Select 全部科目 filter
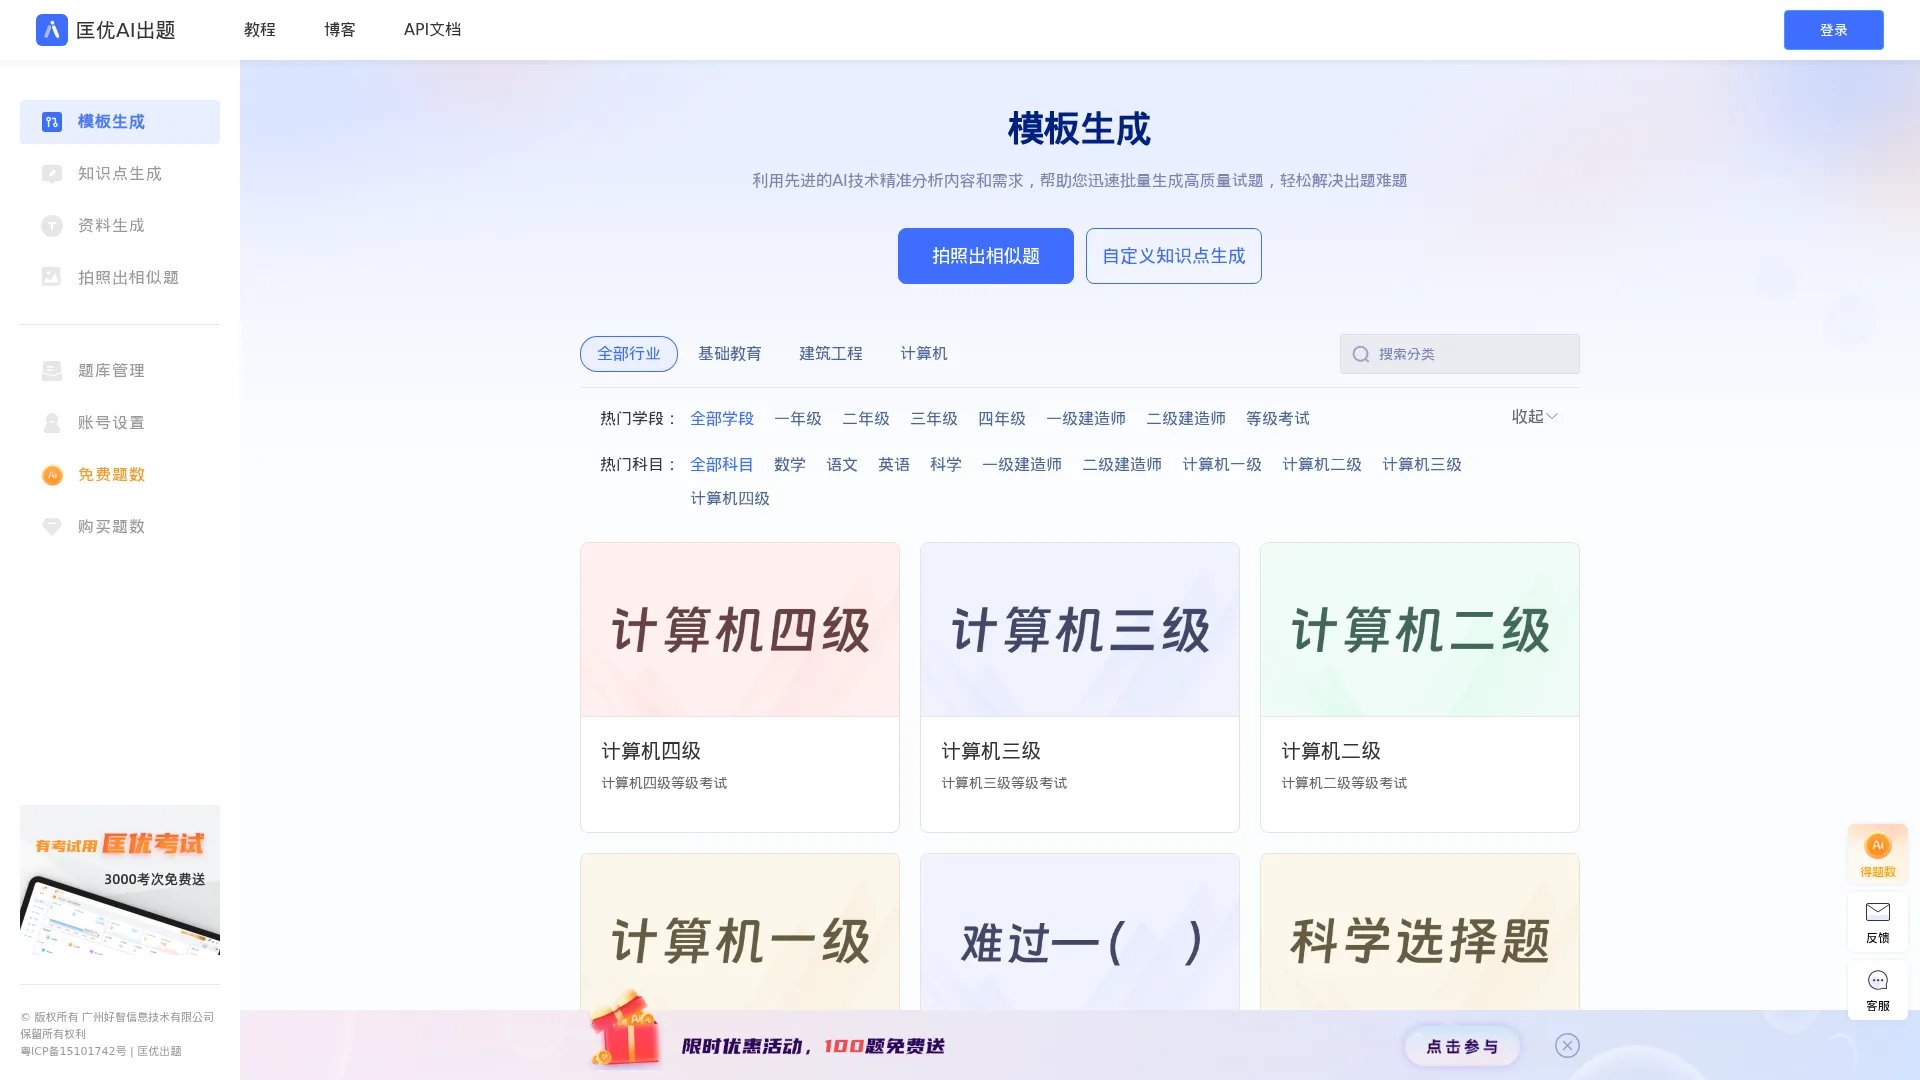The height and width of the screenshot is (1080, 1920). (722, 465)
